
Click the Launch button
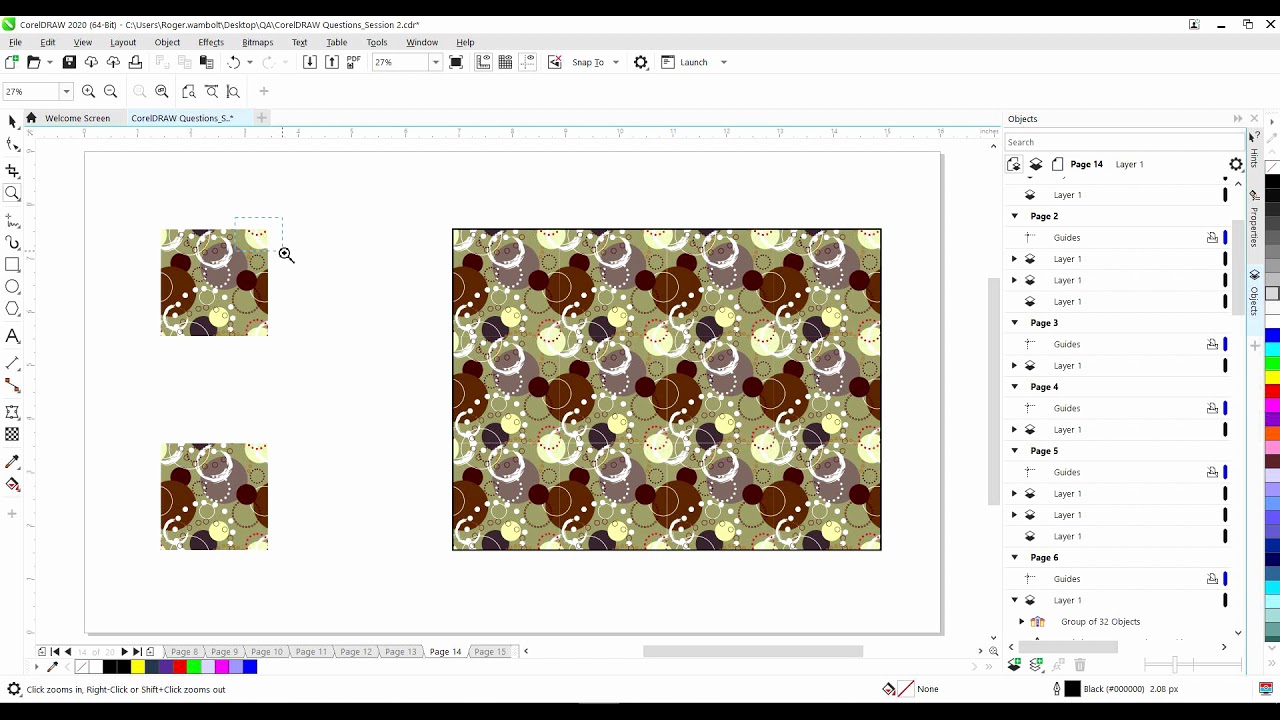[x=685, y=62]
